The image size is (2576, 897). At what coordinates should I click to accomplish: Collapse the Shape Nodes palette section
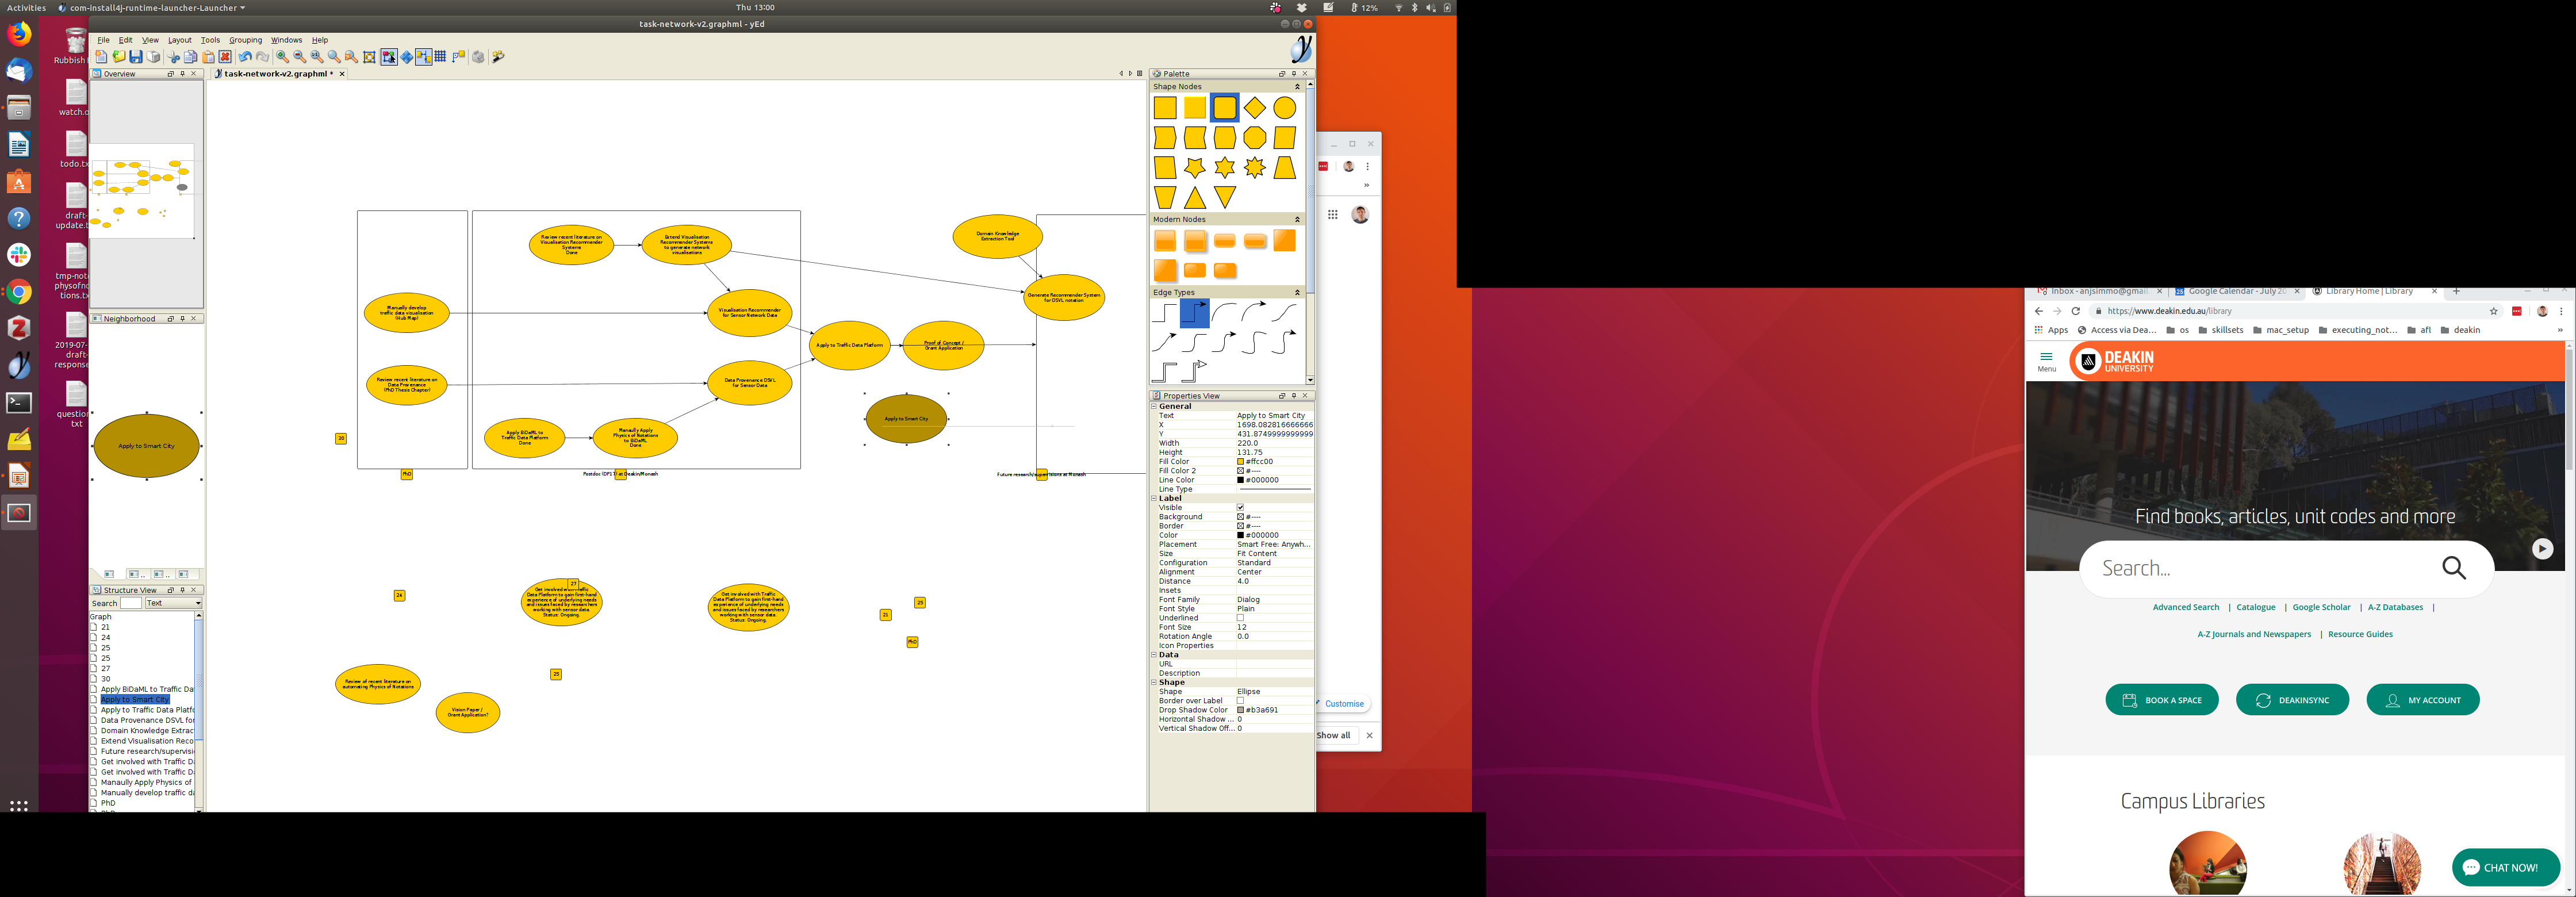pos(1297,87)
